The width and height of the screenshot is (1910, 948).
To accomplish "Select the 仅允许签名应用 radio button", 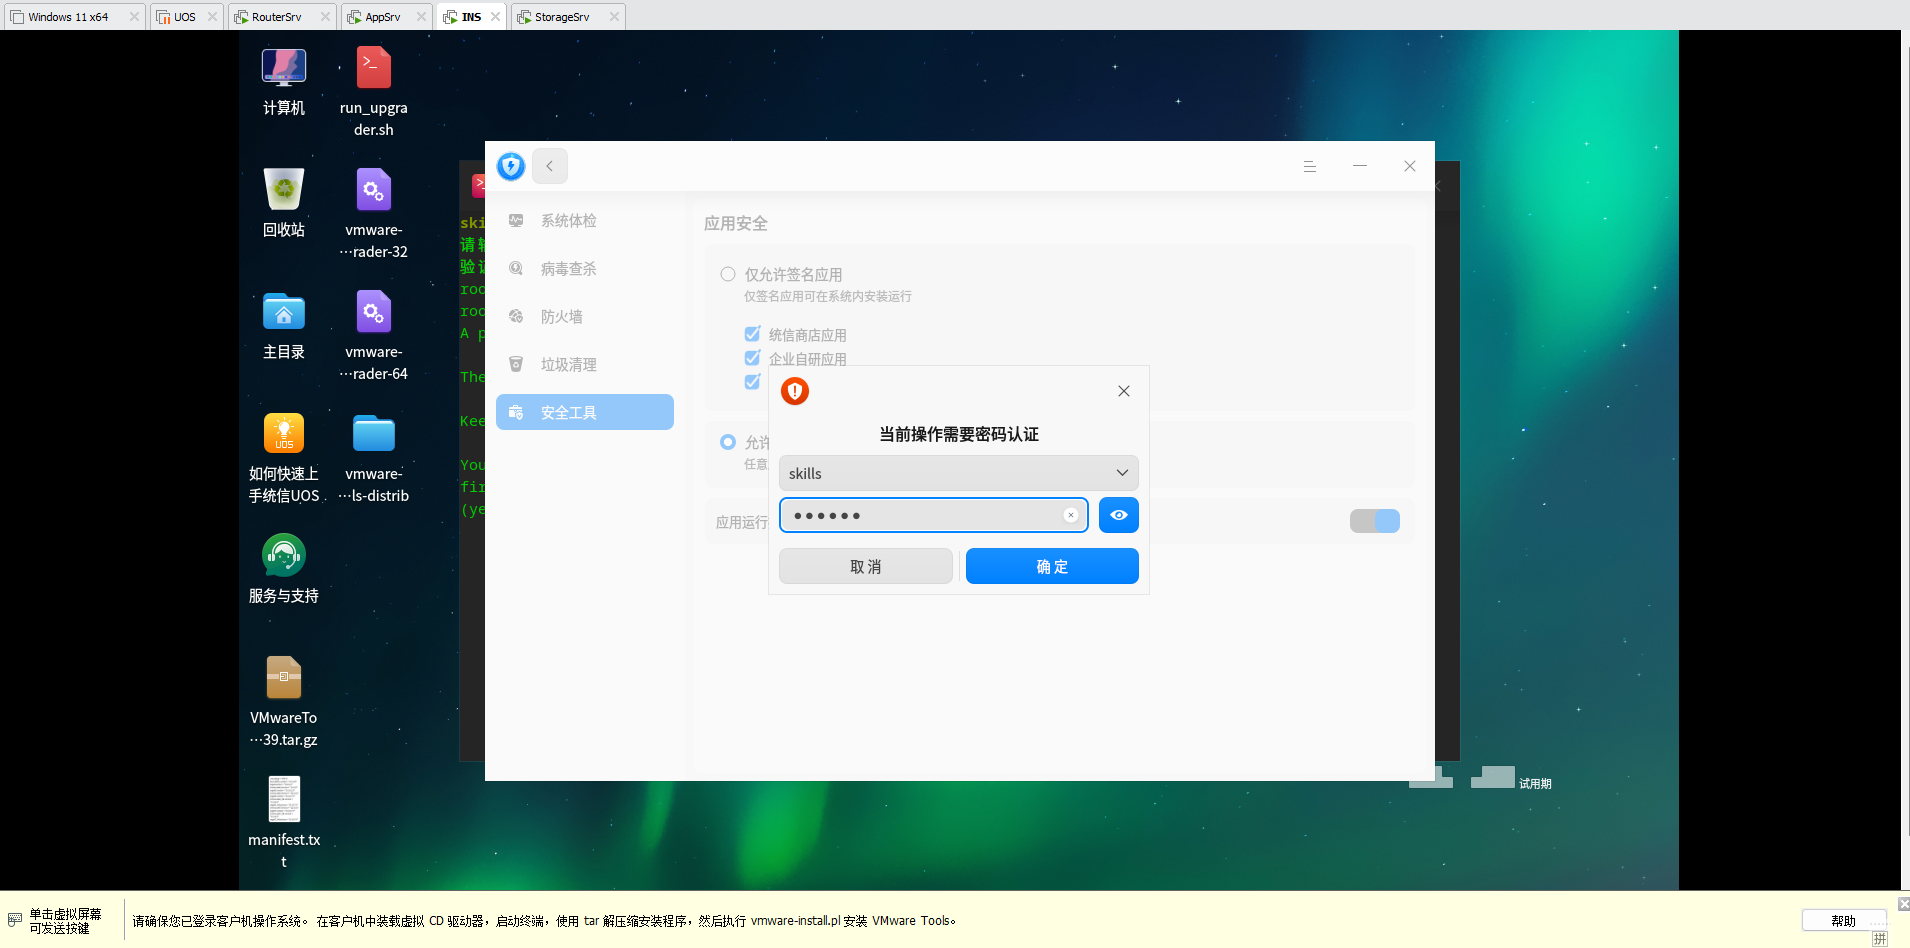I will pyautogui.click(x=728, y=273).
